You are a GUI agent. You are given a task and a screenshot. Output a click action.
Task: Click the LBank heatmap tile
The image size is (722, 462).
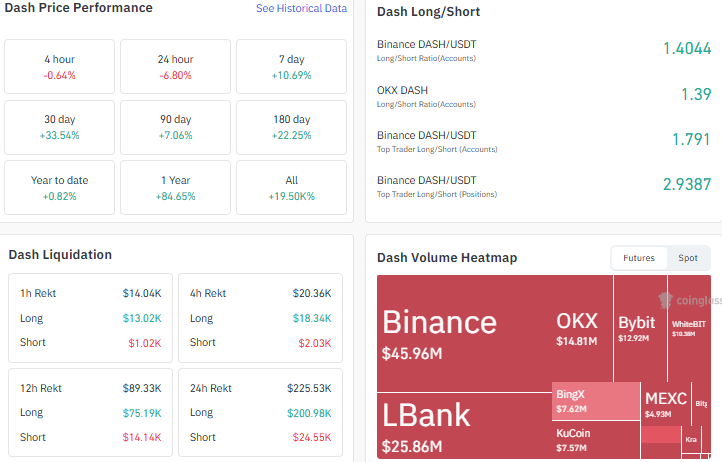pos(464,426)
